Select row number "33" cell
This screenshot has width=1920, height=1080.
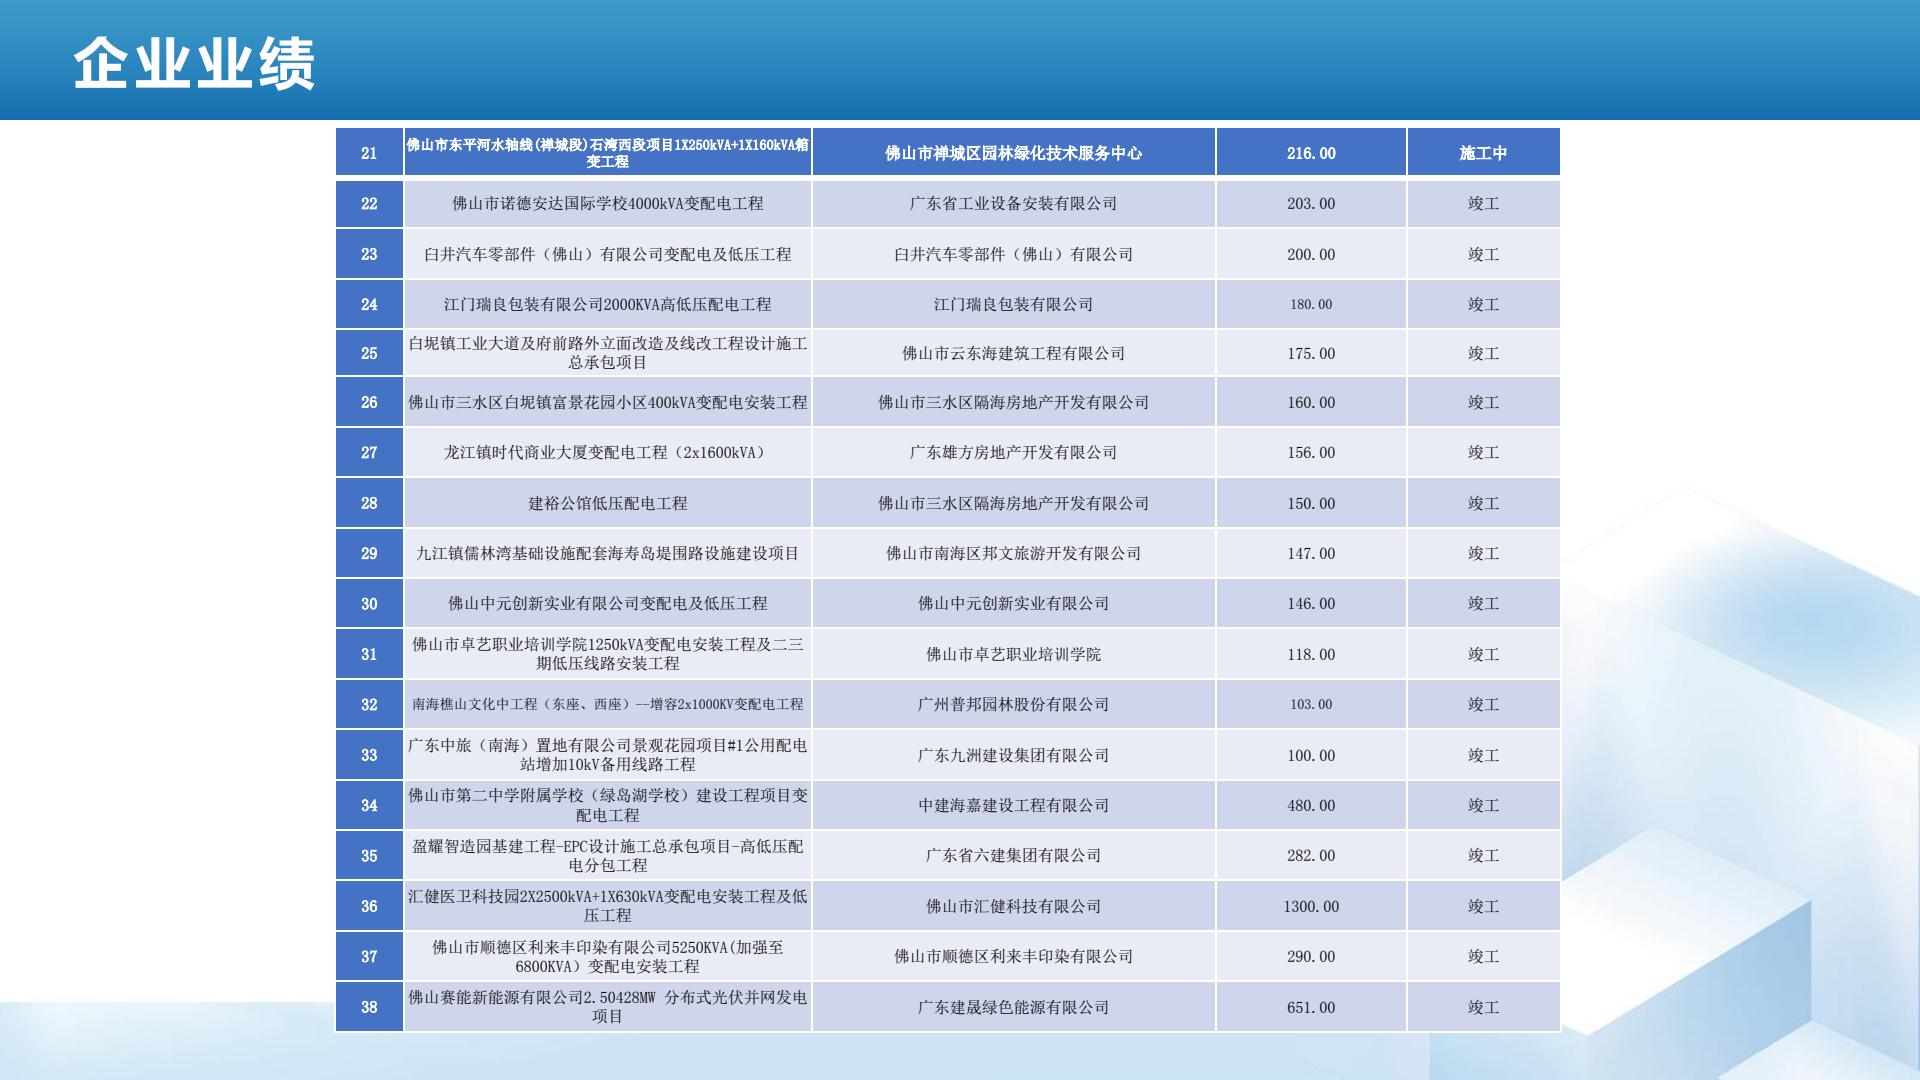[x=369, y=756]
